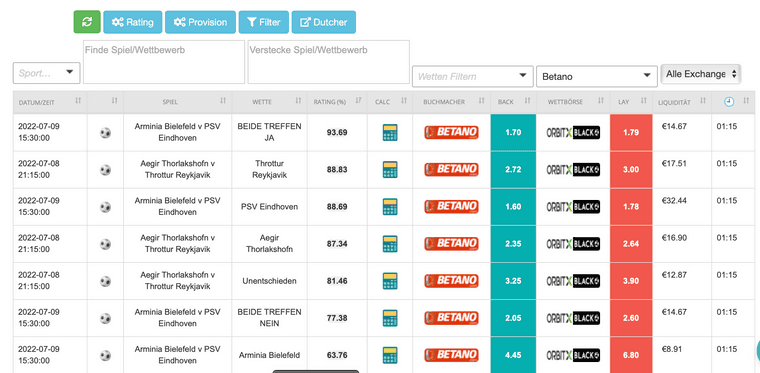Click Orbit X logo in PSV Eindhoven bet row
Image resolution: width=760 pixels, height=373 pixels.
click(573, 206)
